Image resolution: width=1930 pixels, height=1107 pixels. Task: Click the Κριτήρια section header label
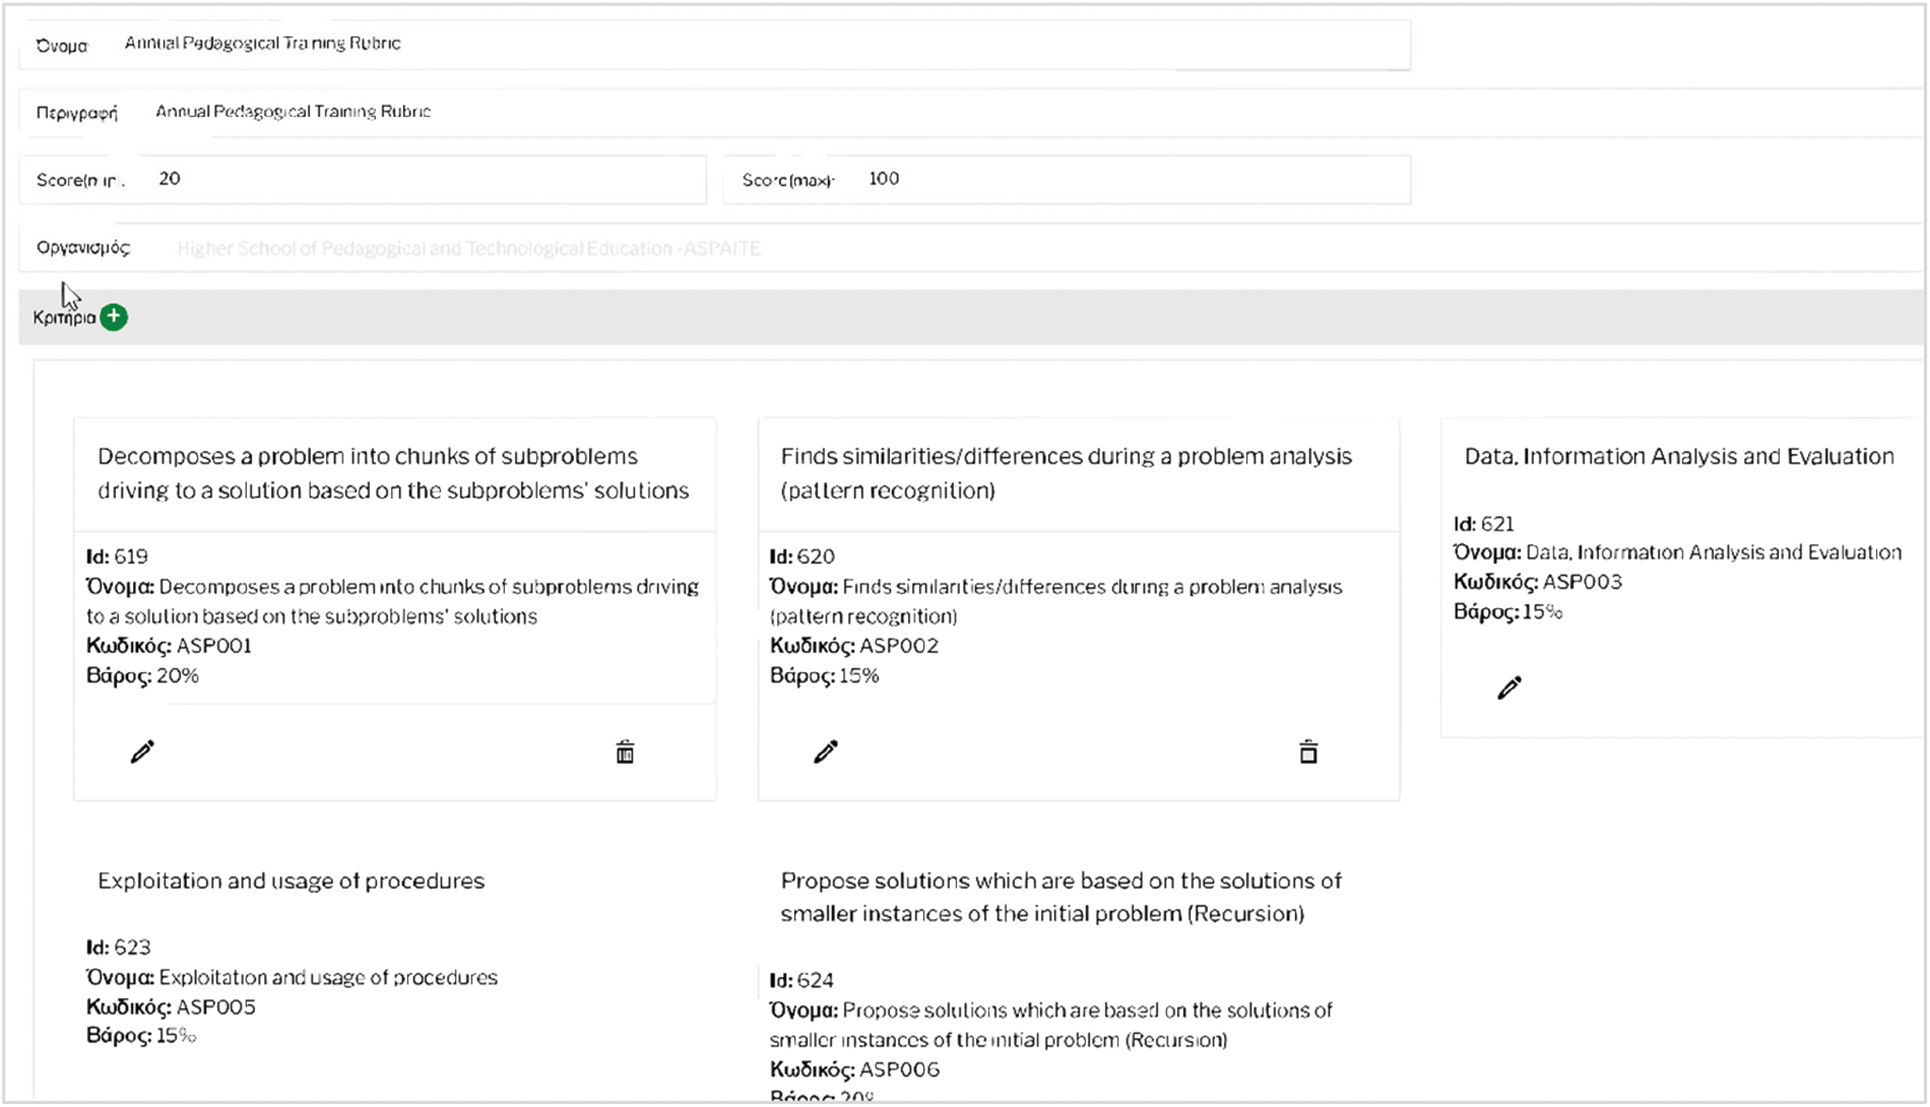64,318
